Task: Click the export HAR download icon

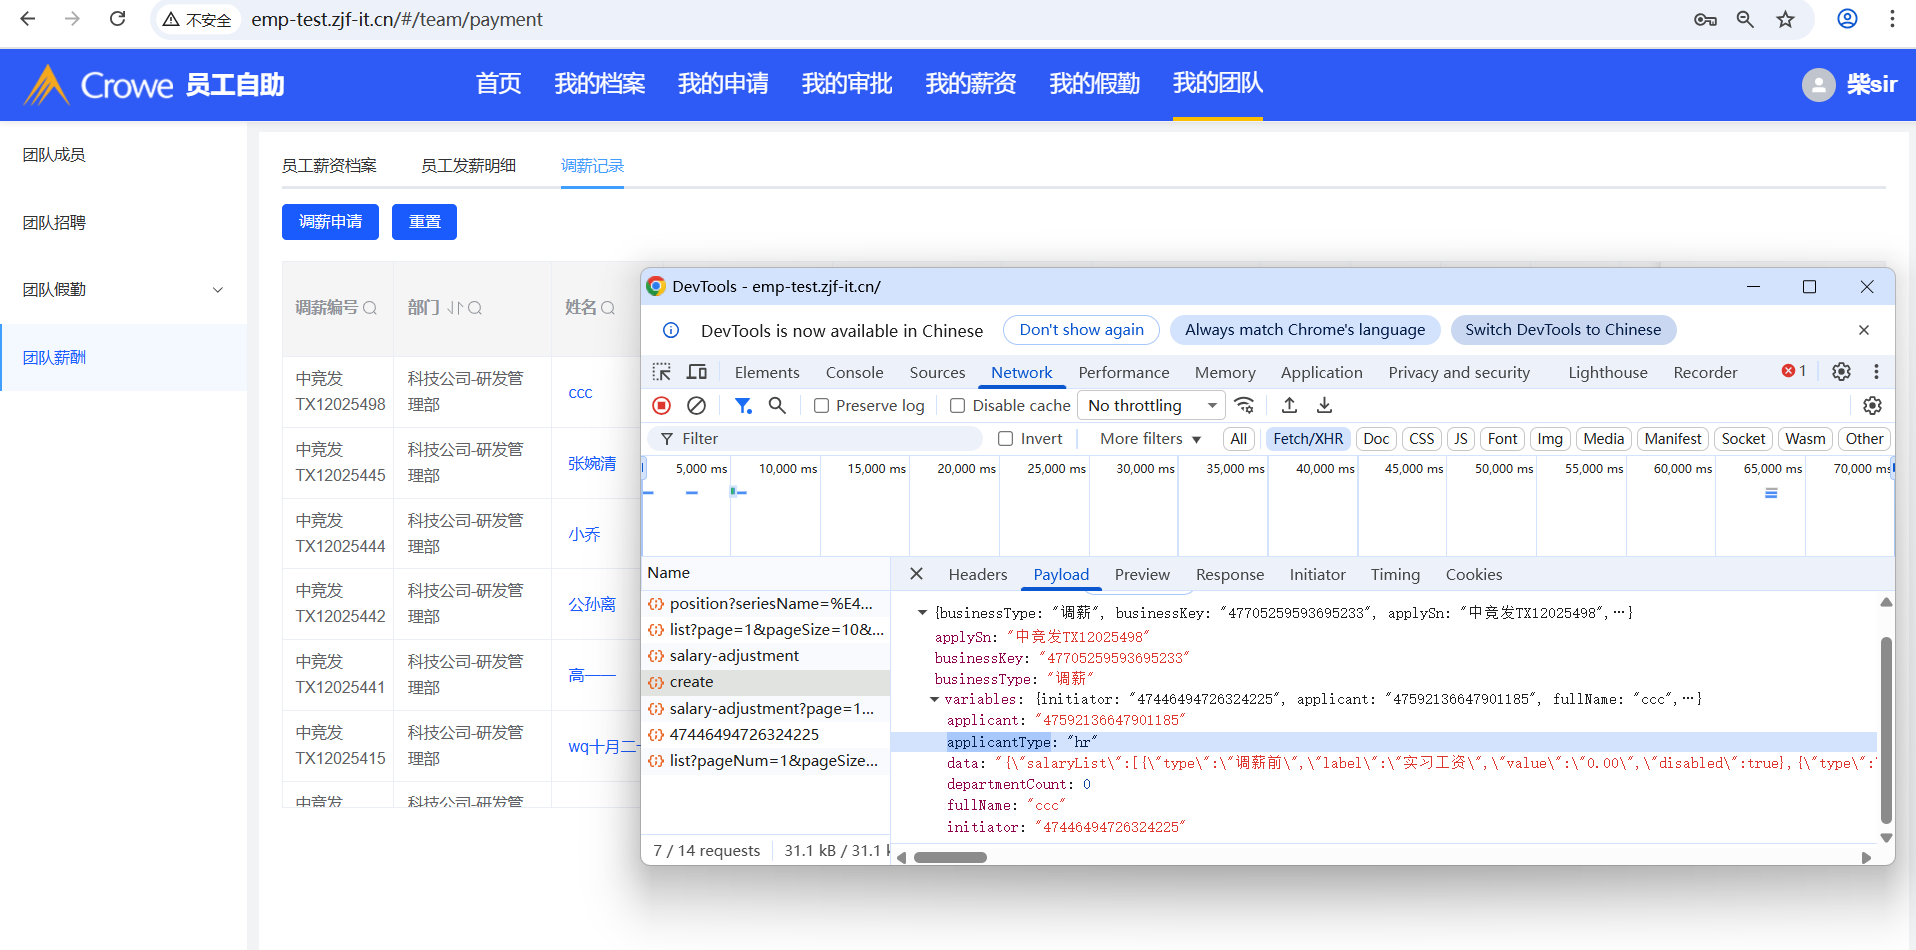Action: 1324,405
